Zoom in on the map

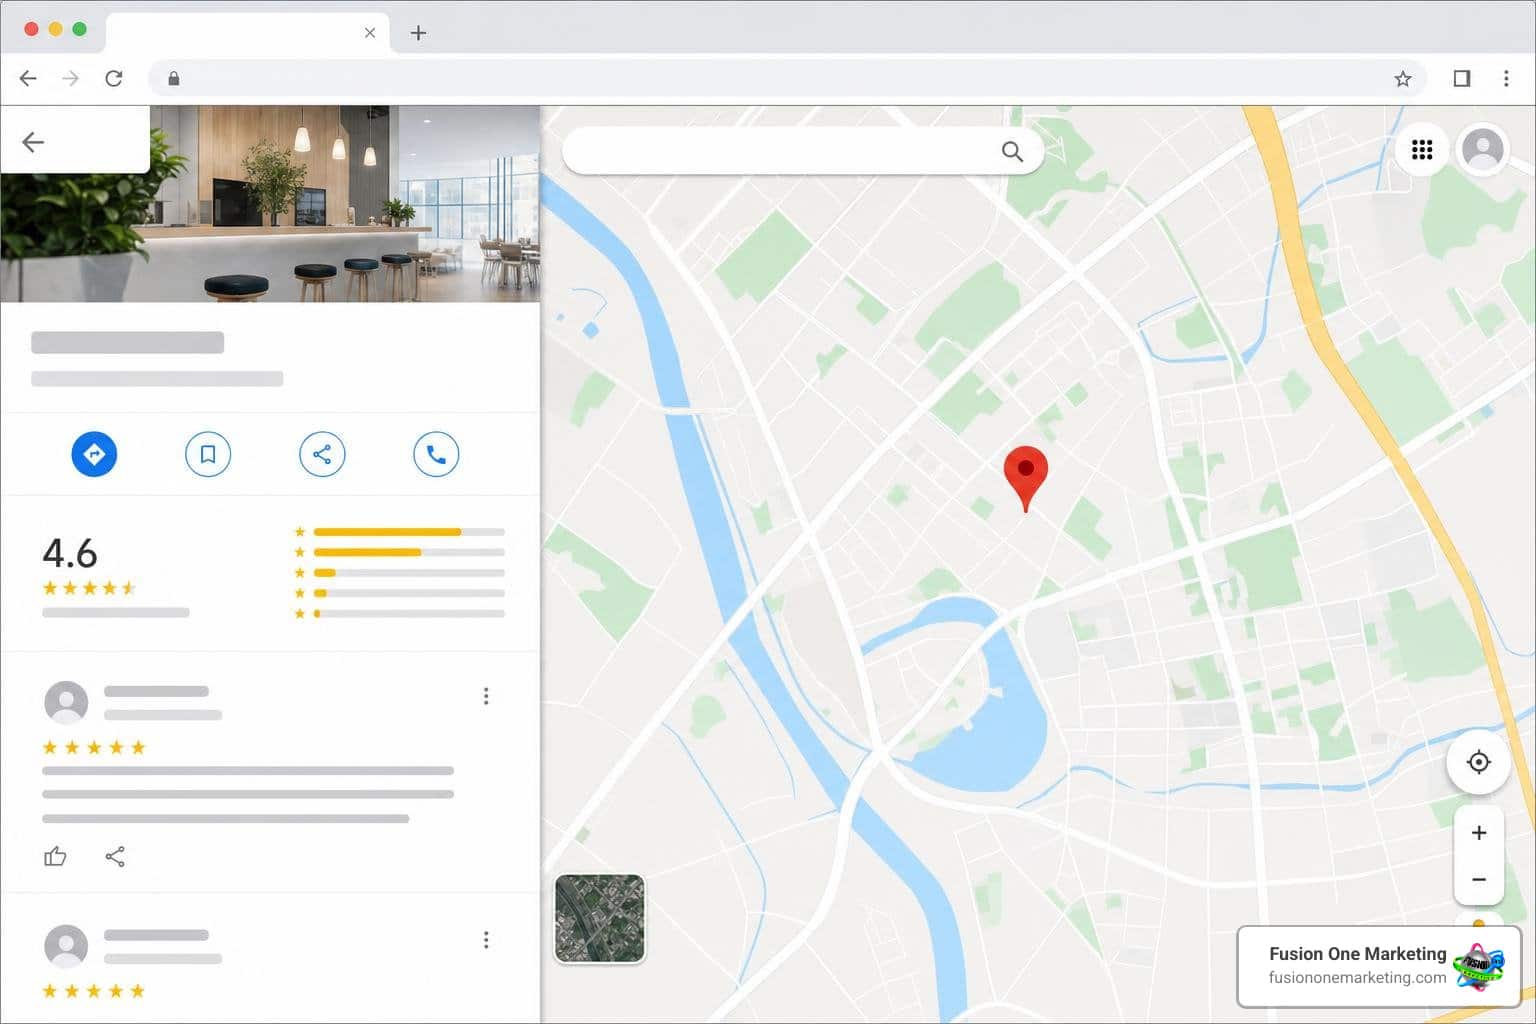[x=1479, y=832]
